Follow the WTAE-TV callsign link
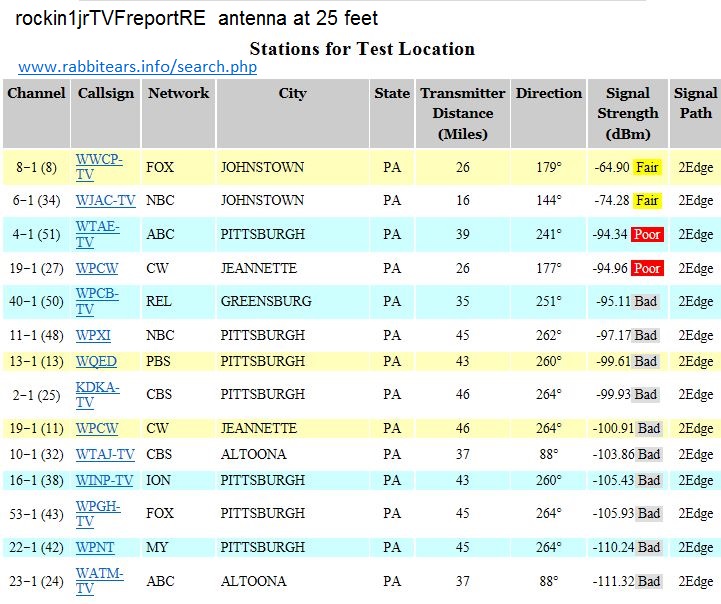 [97, 228]
